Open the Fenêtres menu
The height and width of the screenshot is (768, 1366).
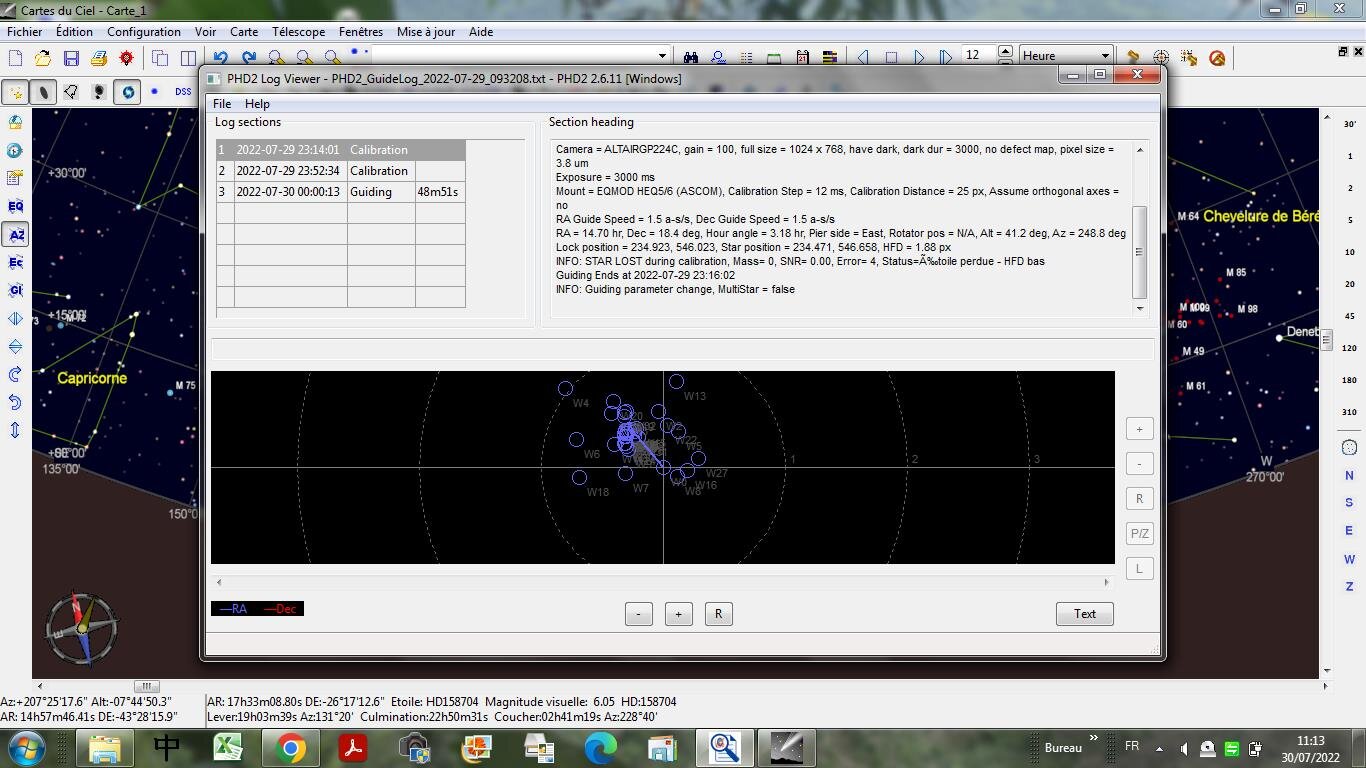(361, 32)
